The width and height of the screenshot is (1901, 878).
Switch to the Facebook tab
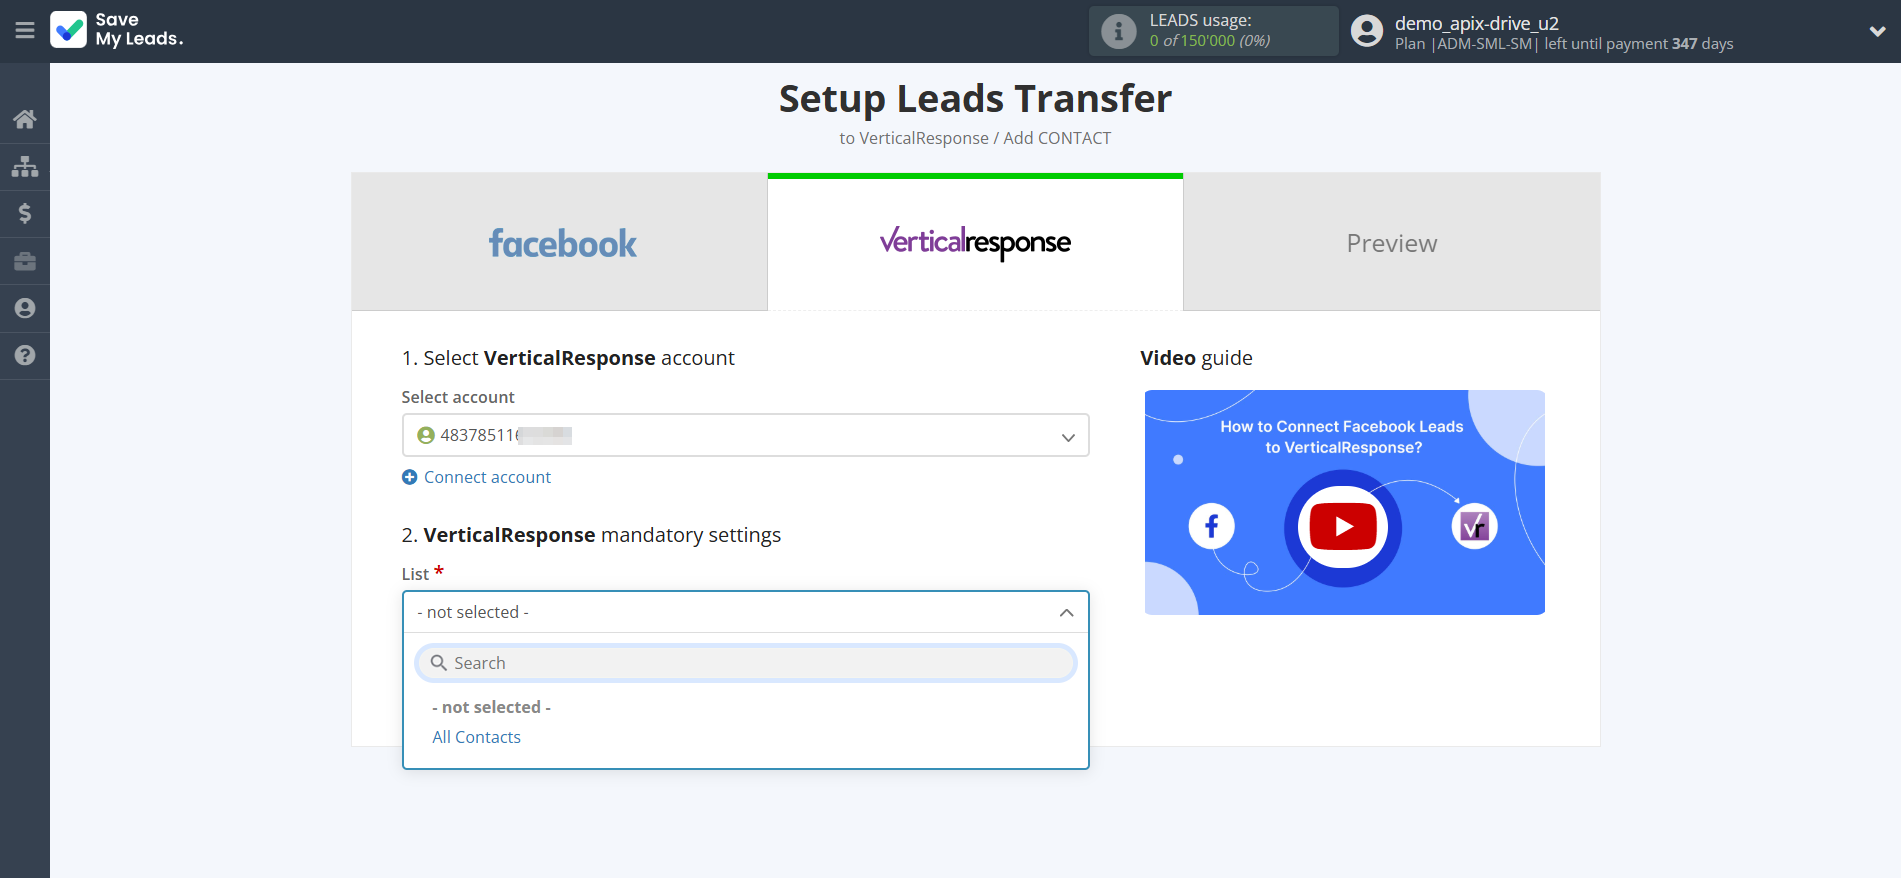(560, 243)
